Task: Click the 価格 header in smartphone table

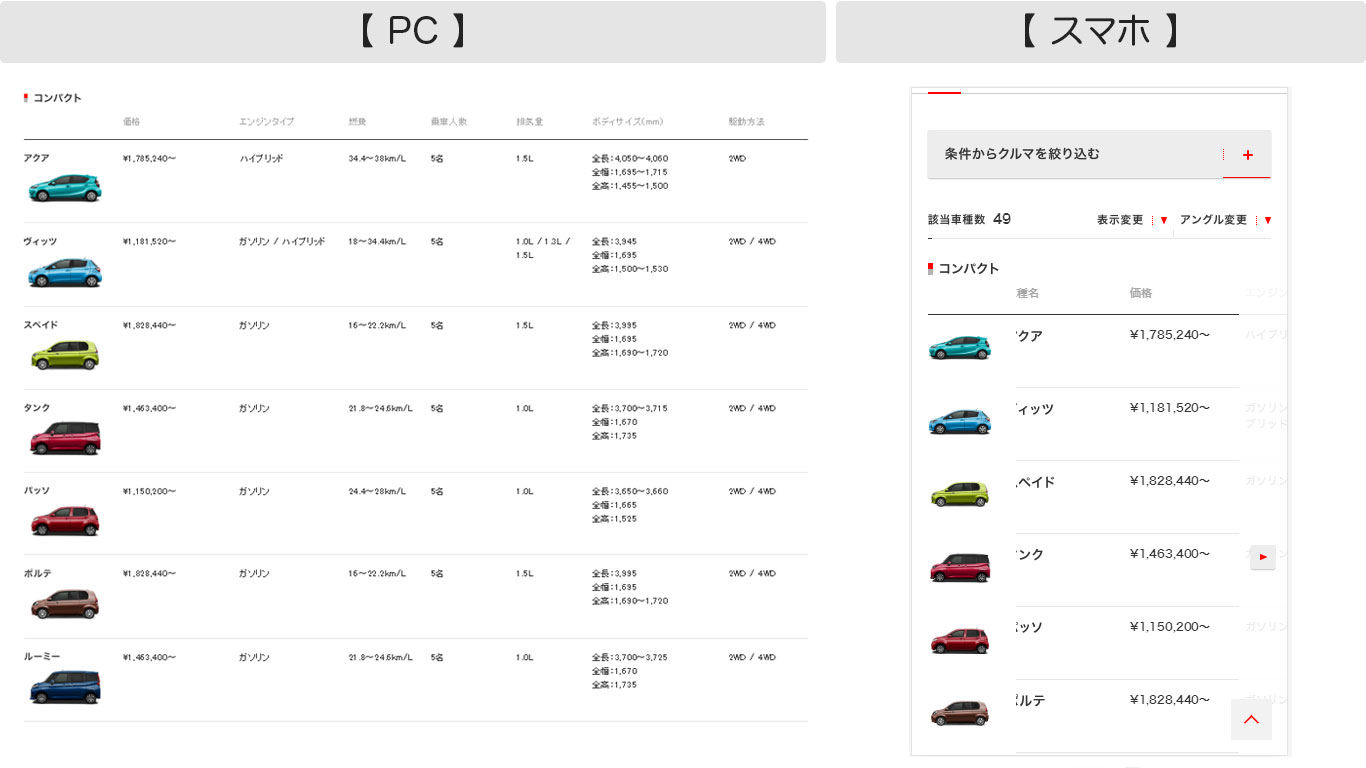Action: 1141,293
